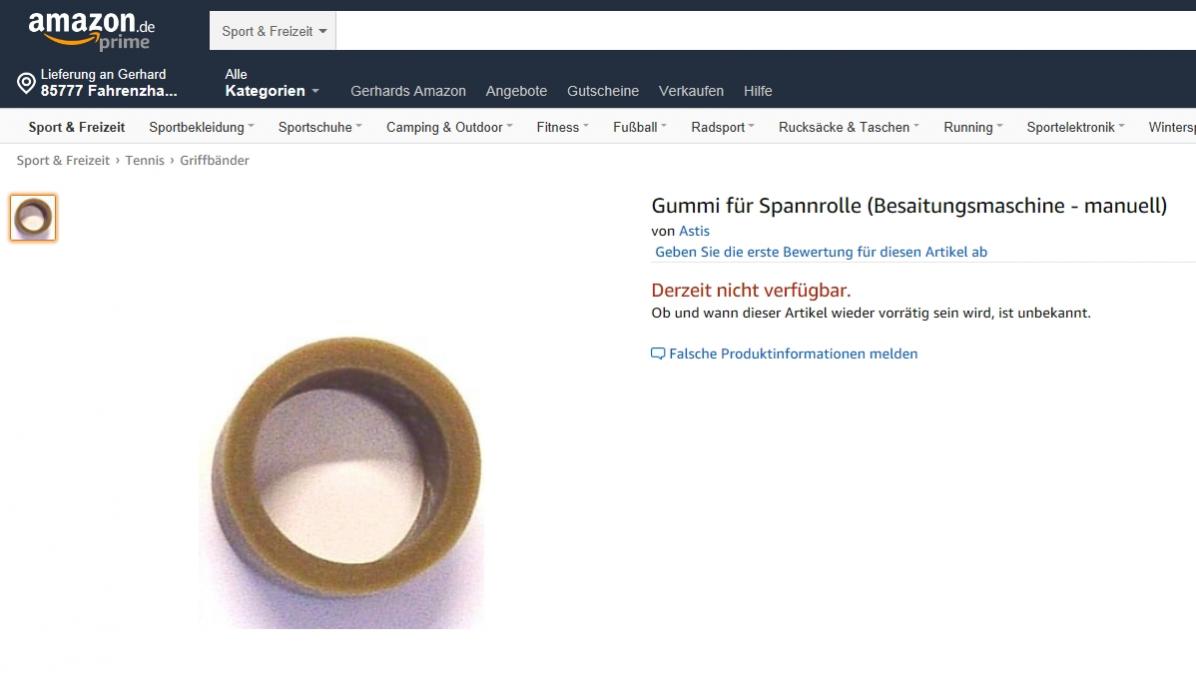Select the rubber ring product thumbnail
1196x683 pixels.
[33, 217]
